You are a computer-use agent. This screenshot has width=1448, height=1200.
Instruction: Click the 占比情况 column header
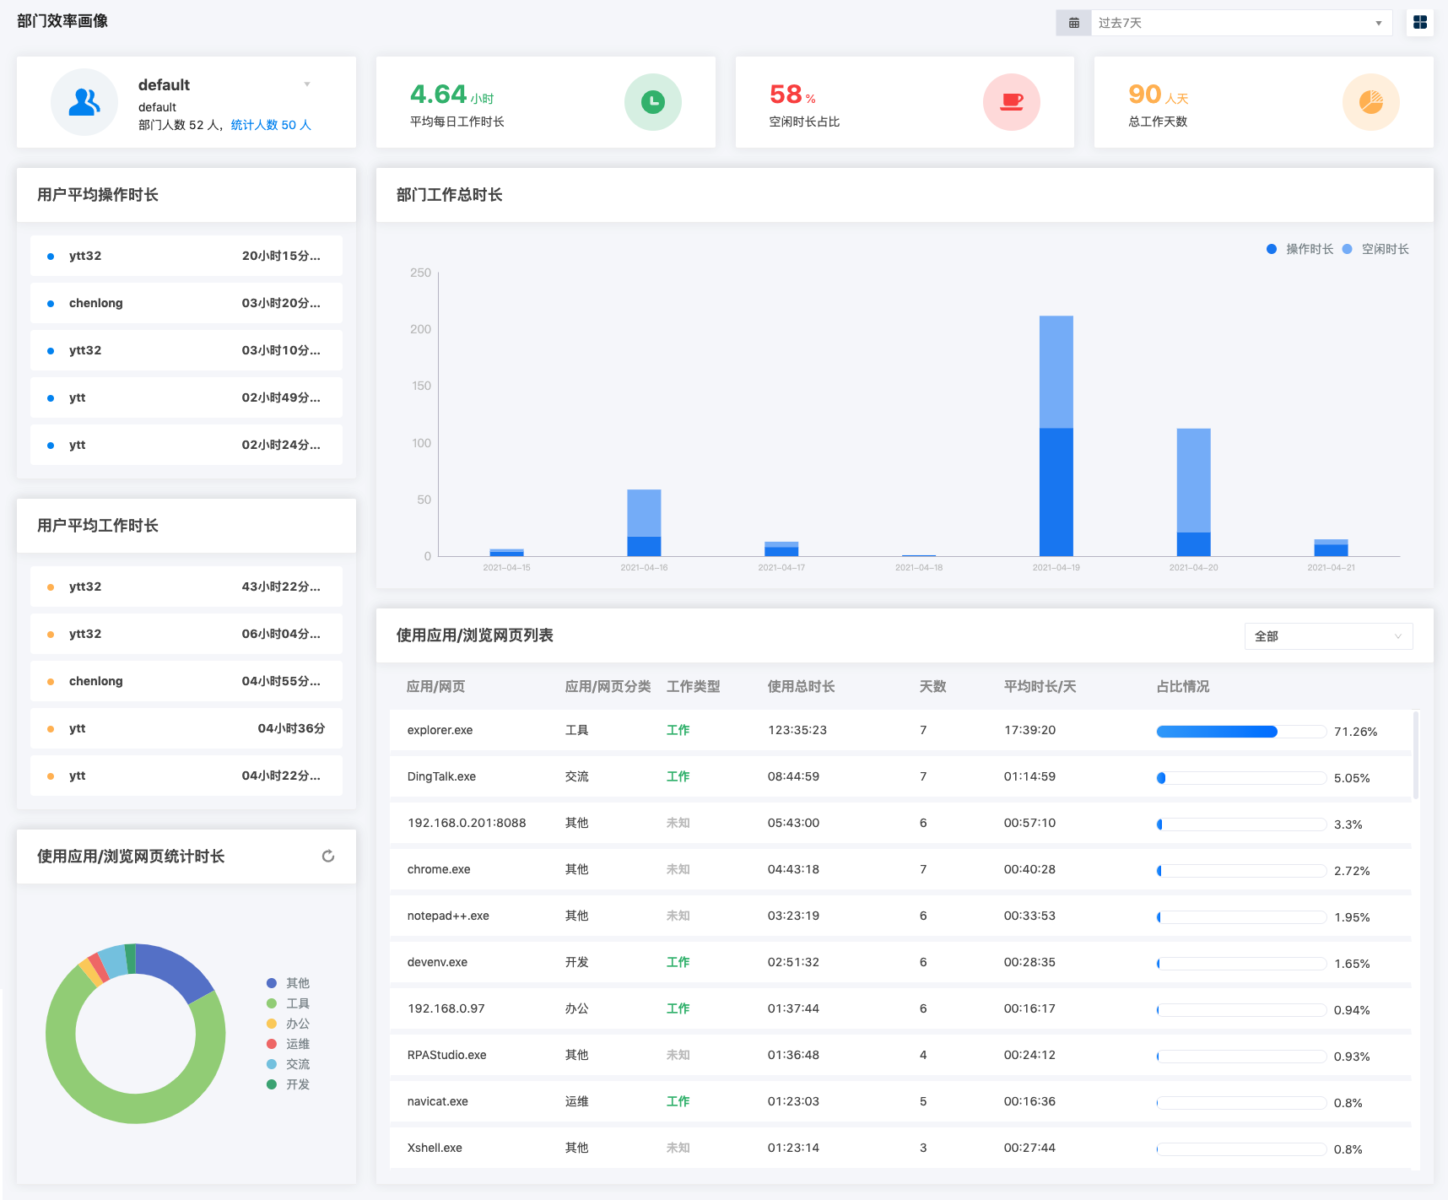(x=1183, y=687)
